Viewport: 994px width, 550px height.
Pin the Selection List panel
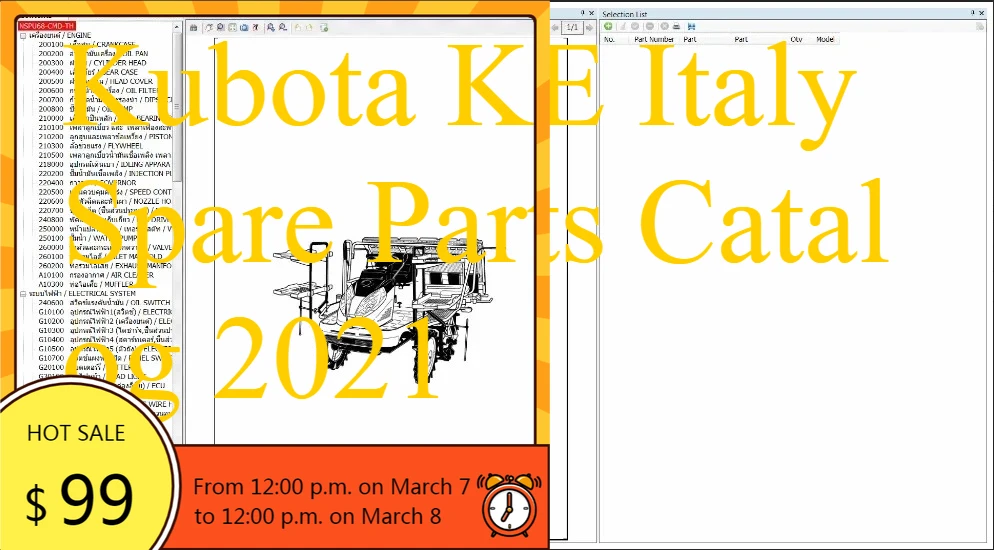[x=973, y=13]
